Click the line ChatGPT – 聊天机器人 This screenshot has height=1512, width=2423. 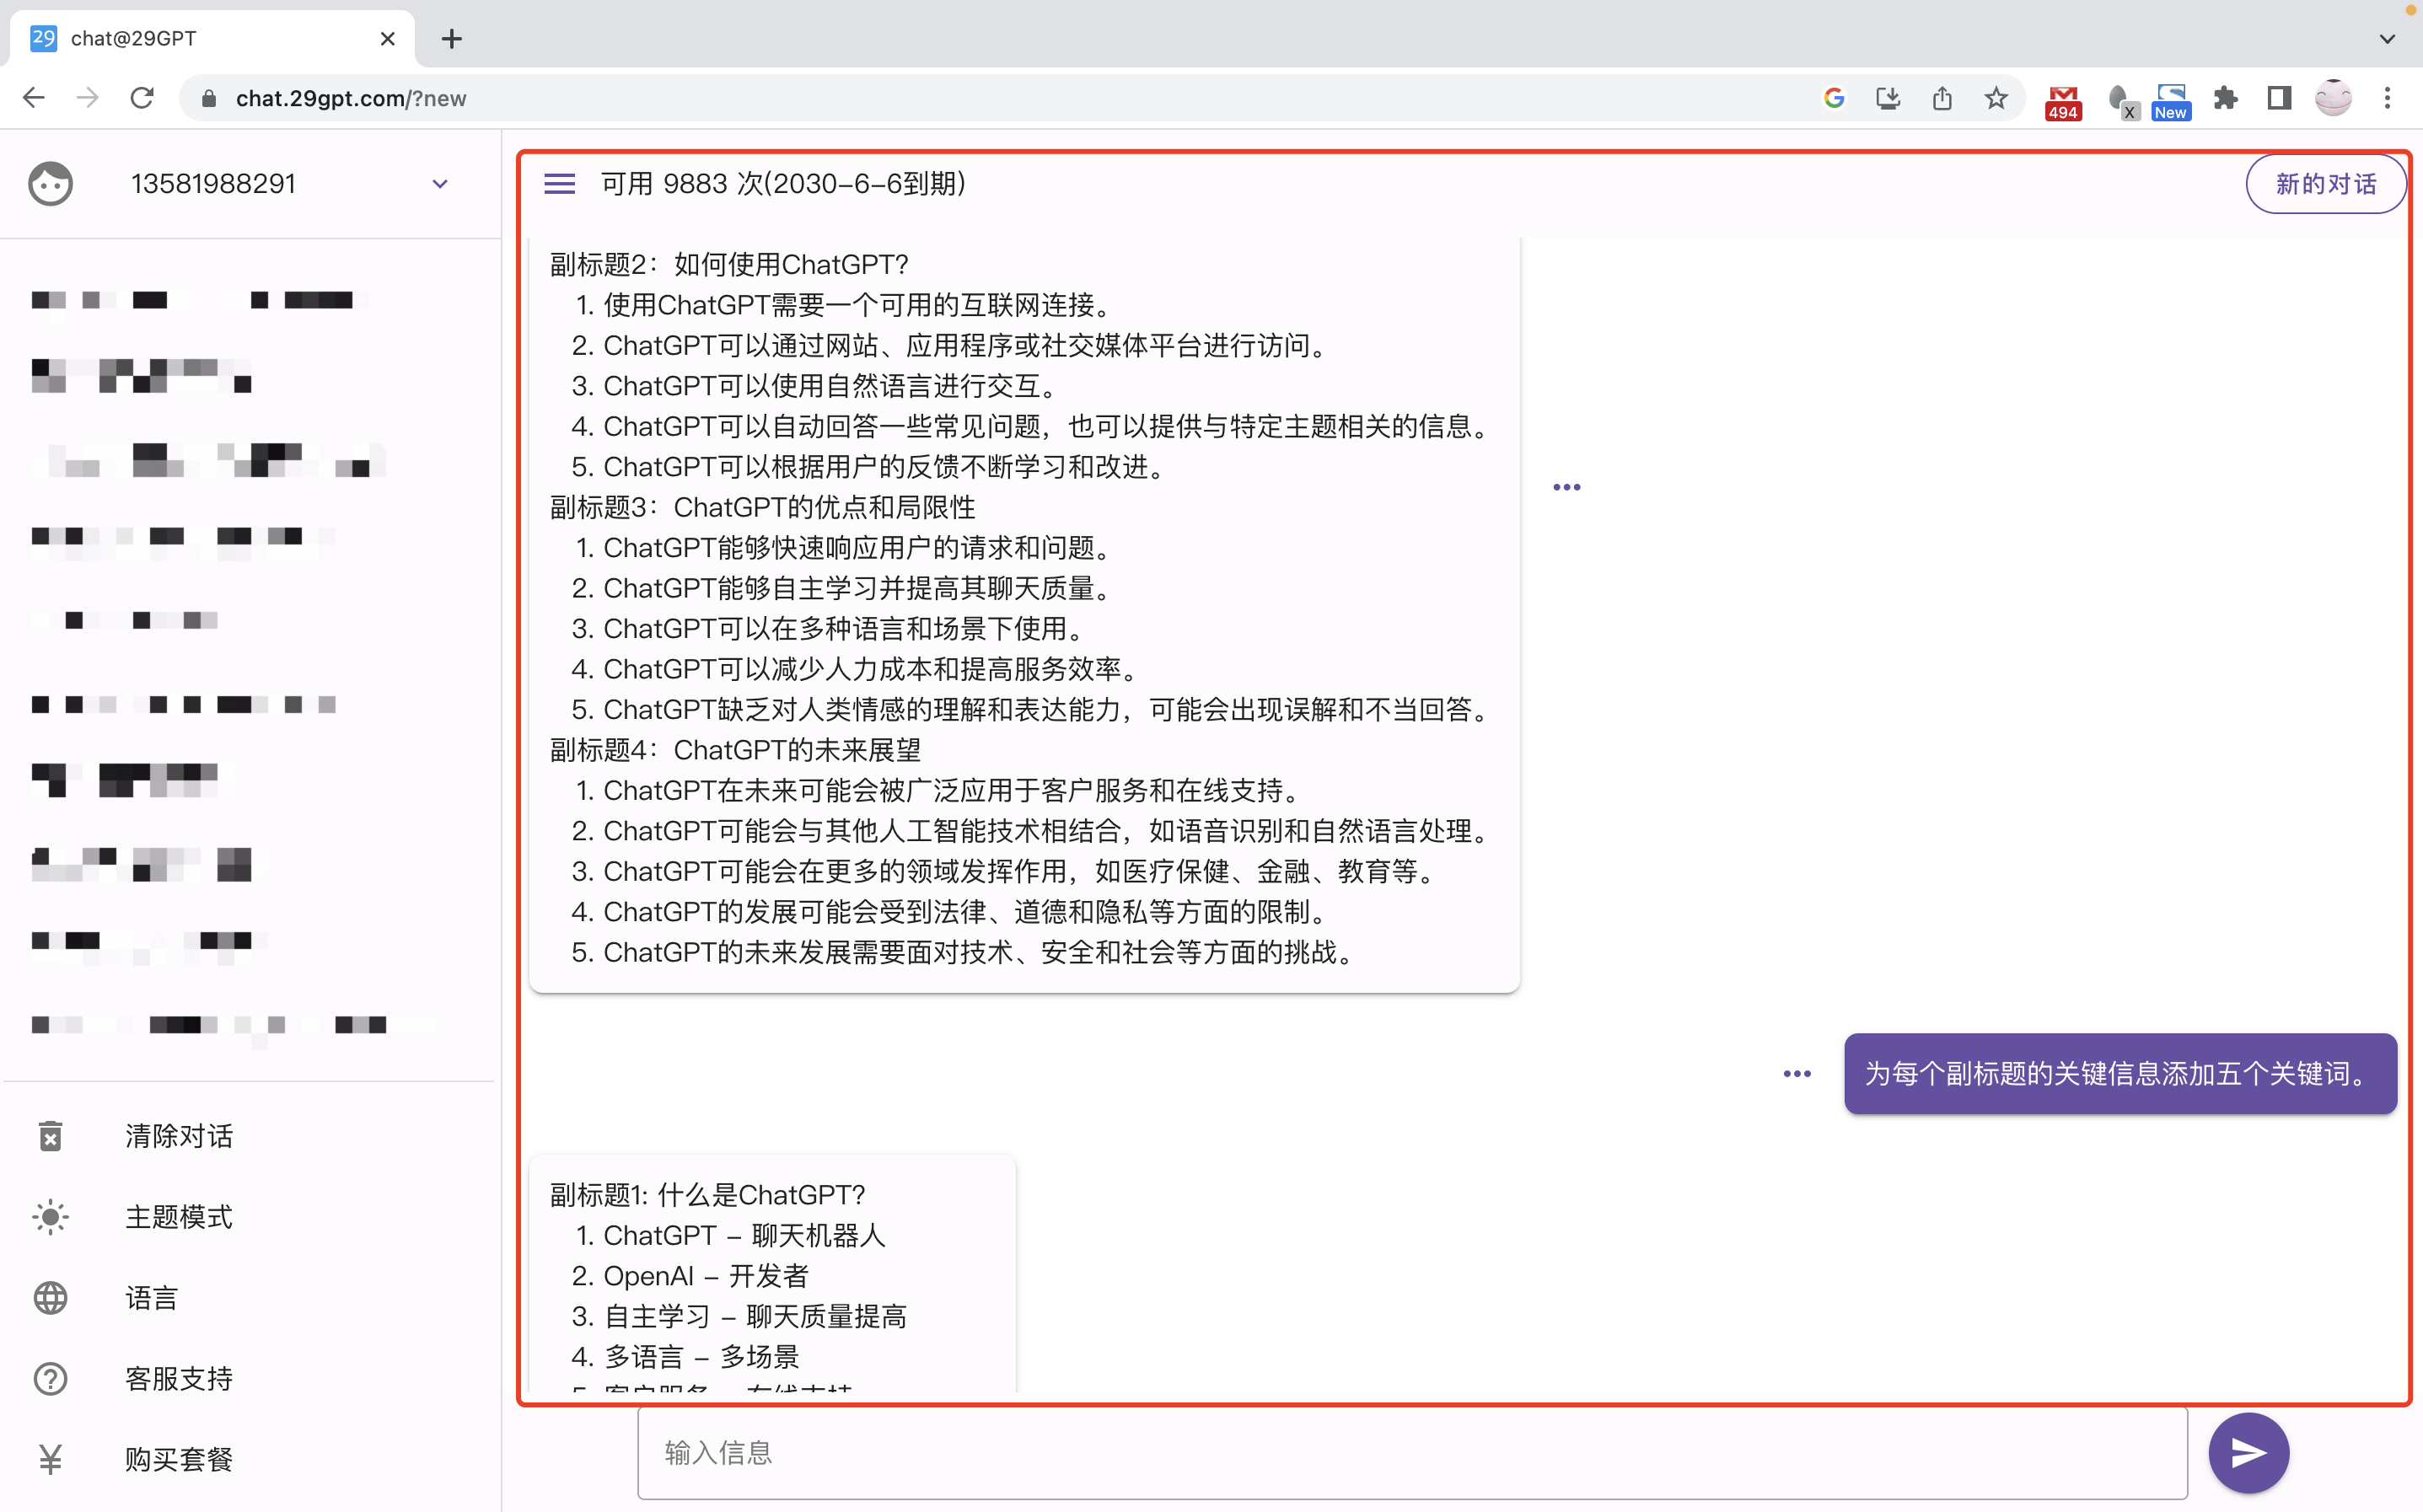coord(745,1235)
